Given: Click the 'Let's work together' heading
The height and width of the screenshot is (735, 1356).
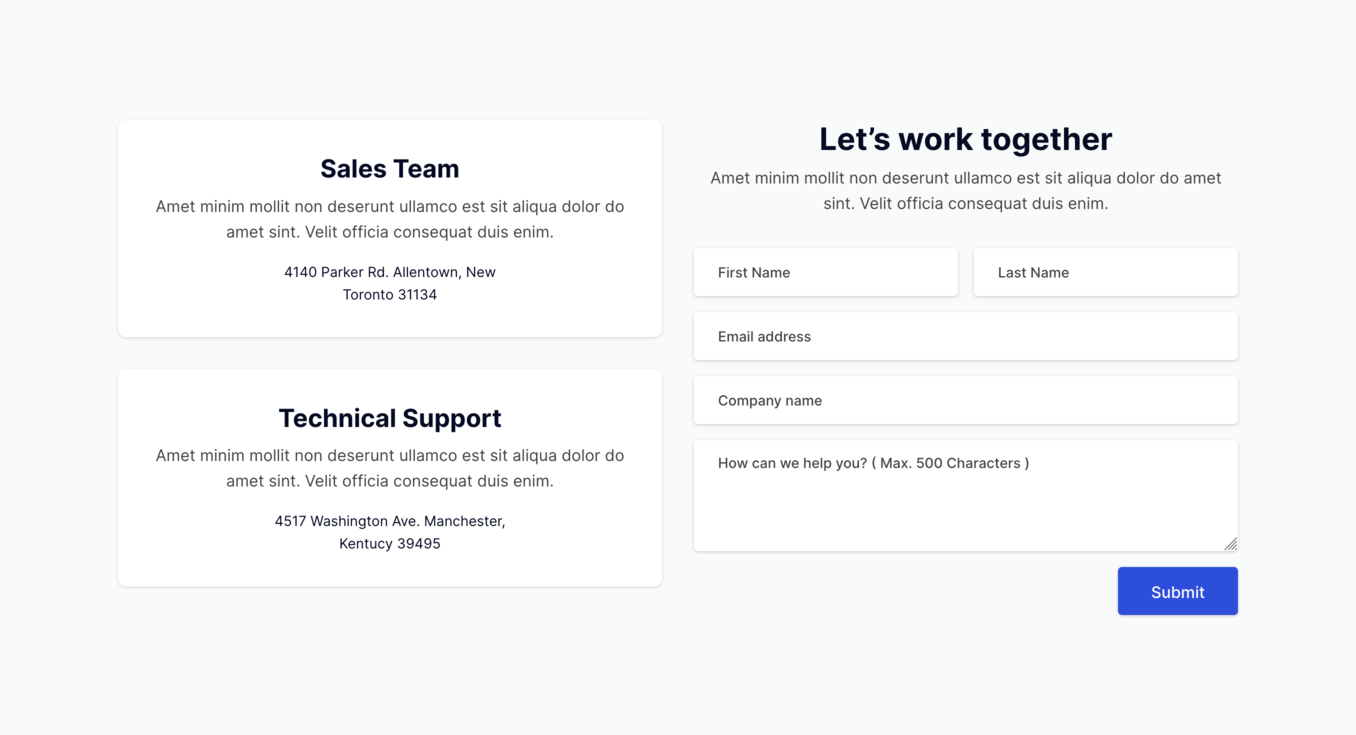Looking at the screenshot, I should click(x=966, y=139).
